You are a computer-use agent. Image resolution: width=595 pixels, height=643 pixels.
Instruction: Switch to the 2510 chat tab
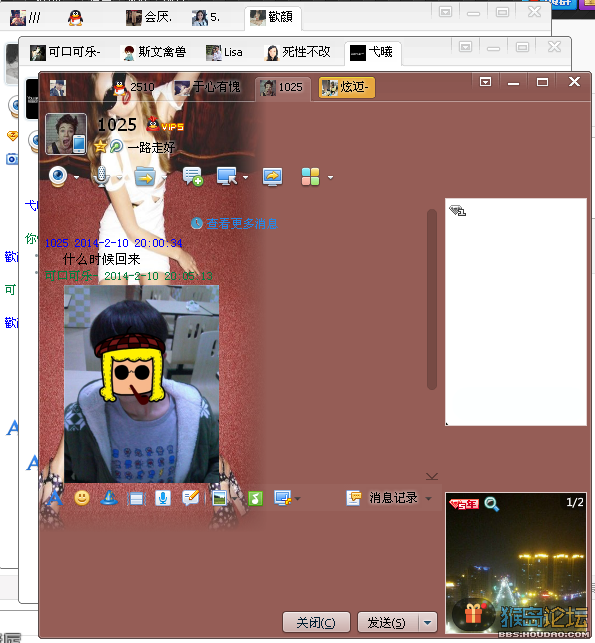(x=134, y=87)
